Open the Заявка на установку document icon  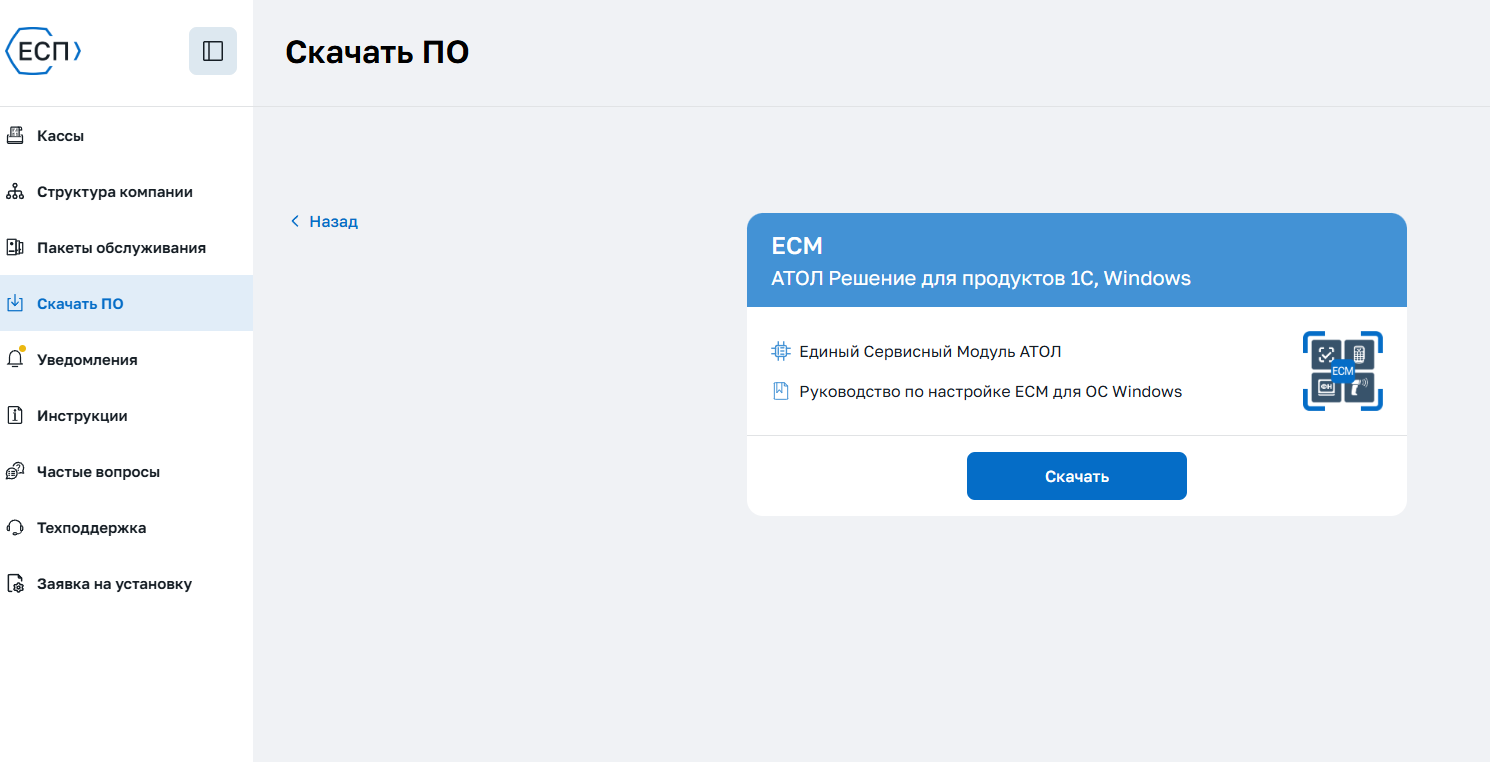pos(15,583)
